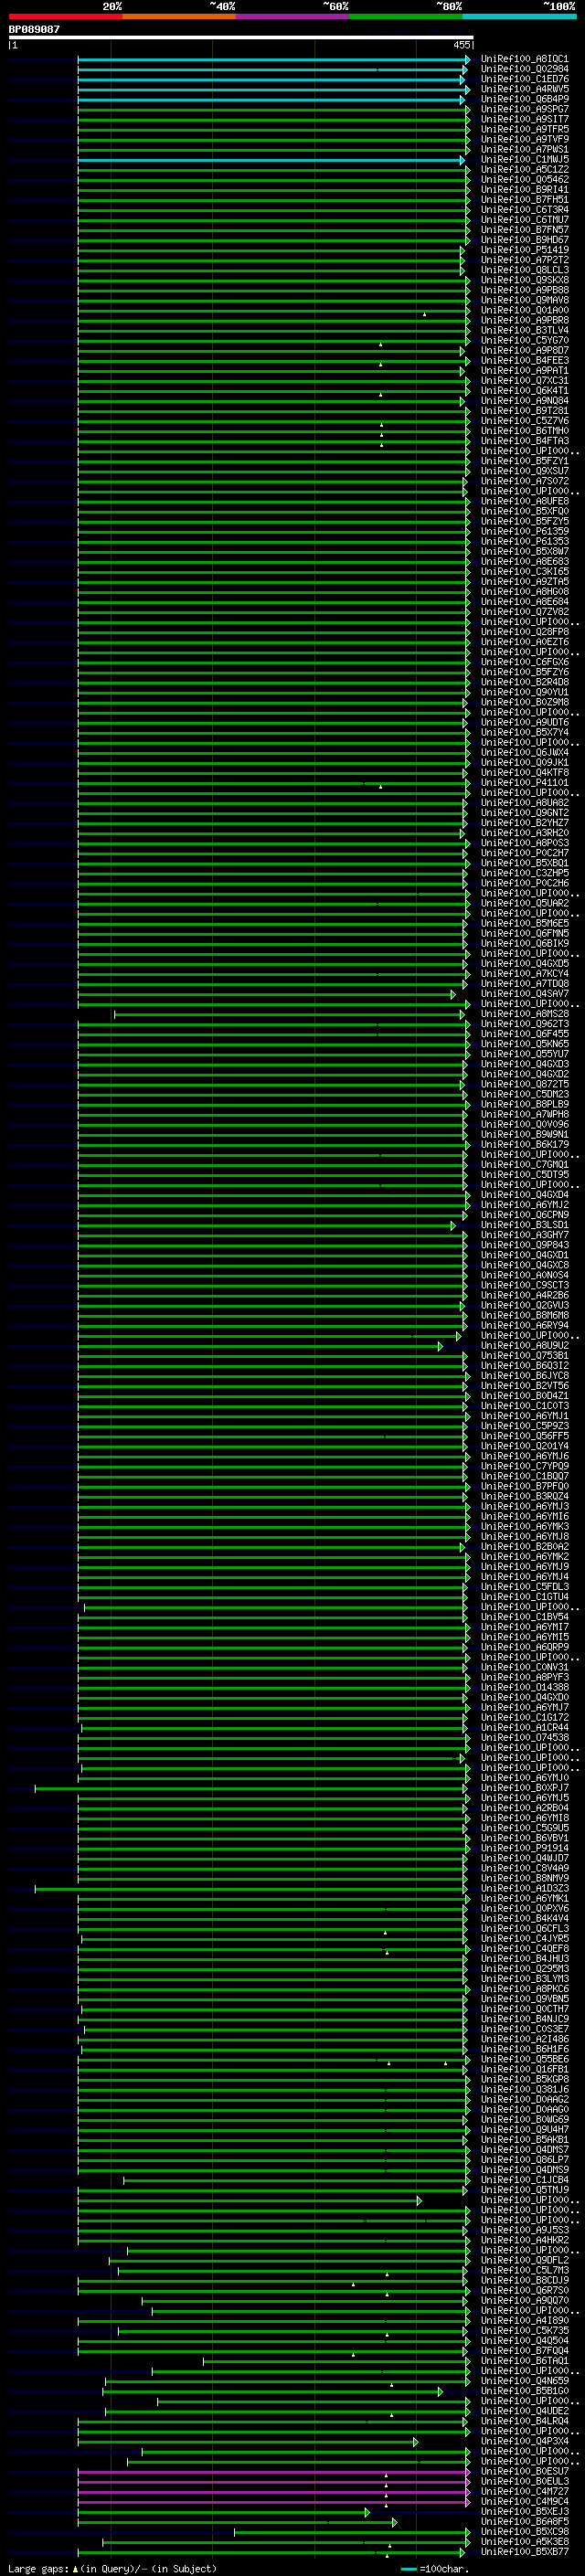585x2576 pixels.
Task: Select label UniRef100_C5YG70
Action: click(x=524, y=340)
